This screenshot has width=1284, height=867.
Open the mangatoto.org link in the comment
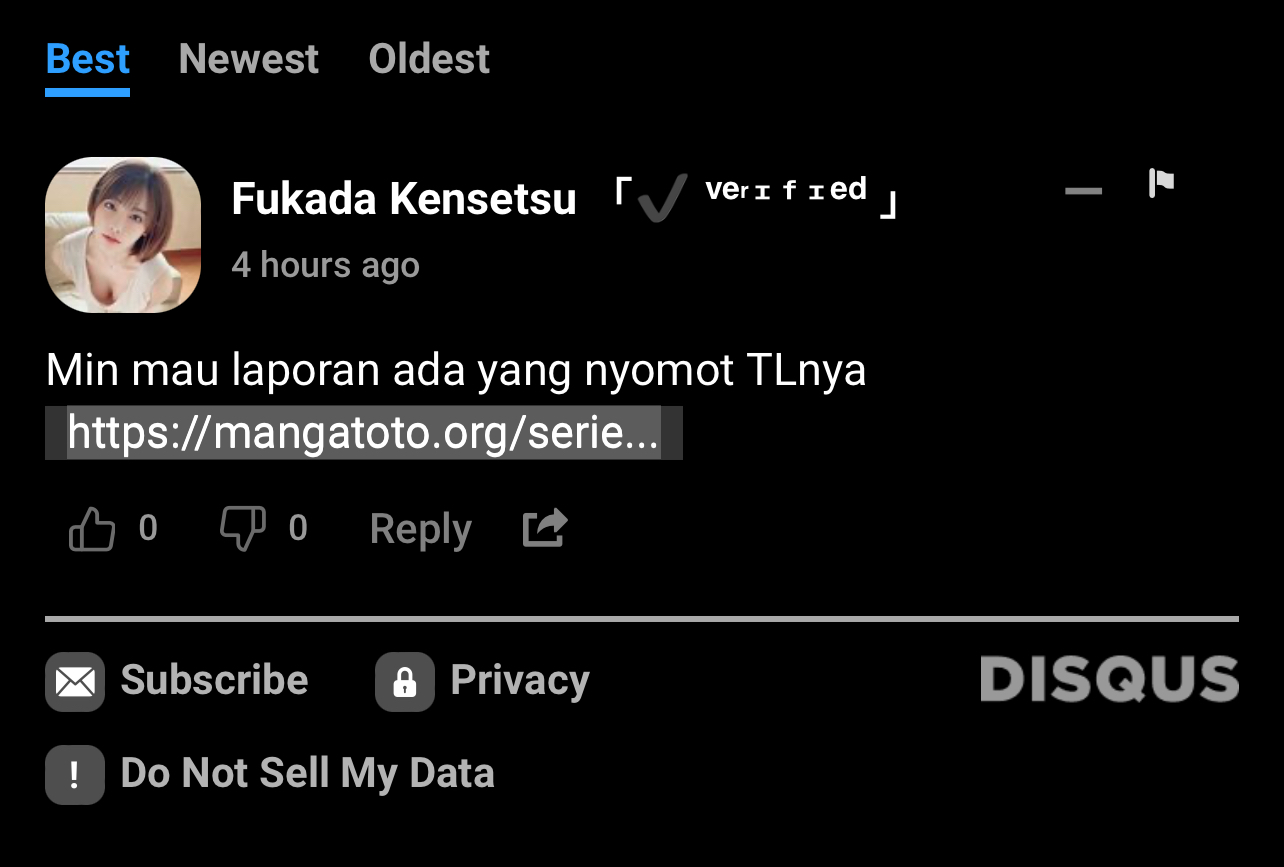[x=364, y=433]
